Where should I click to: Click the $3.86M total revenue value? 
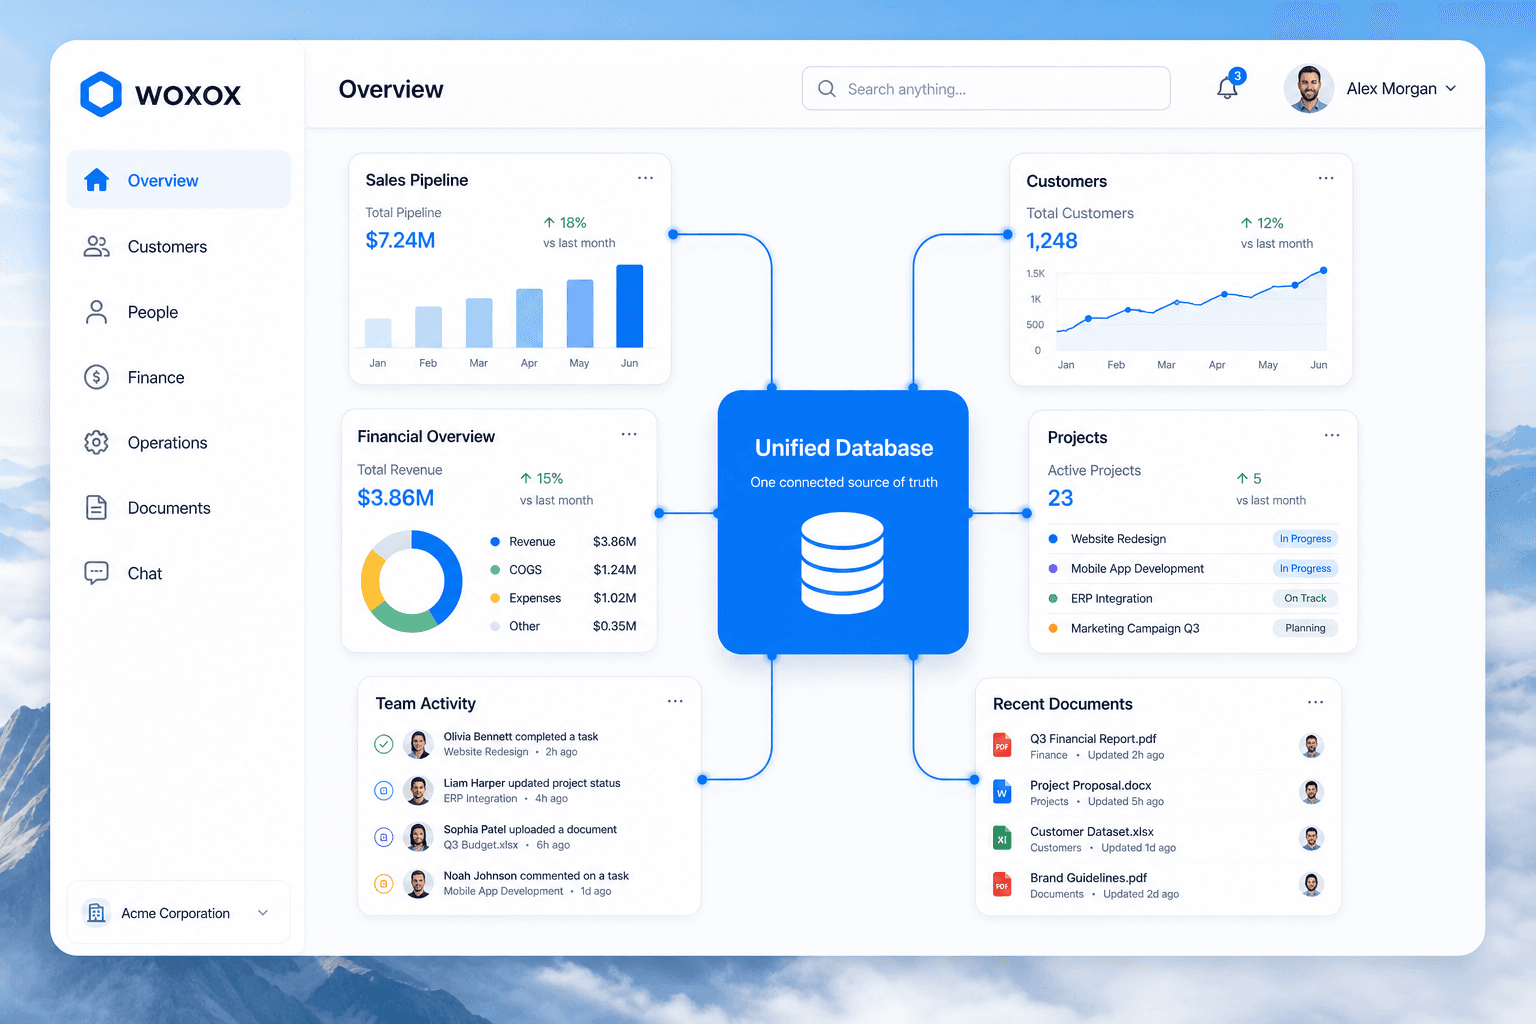396,498
